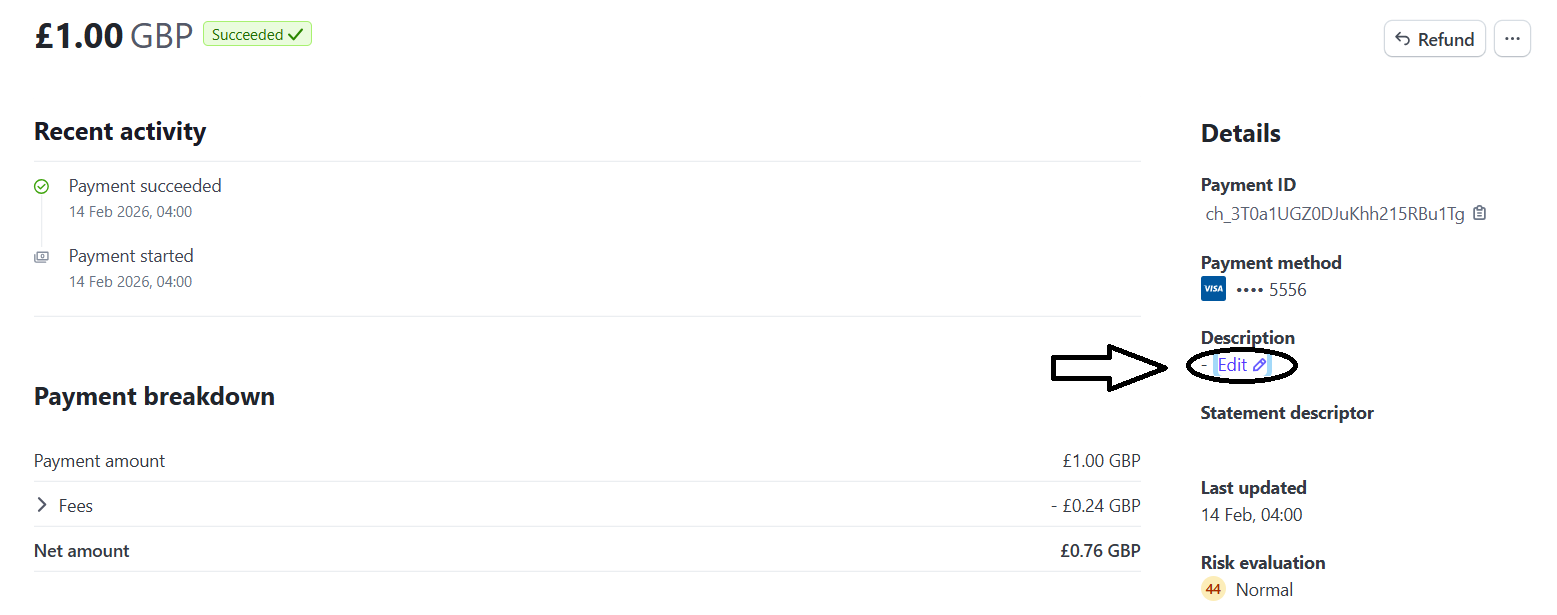Click the 14 Feb 2026 activity timestamp

point(130,211)
